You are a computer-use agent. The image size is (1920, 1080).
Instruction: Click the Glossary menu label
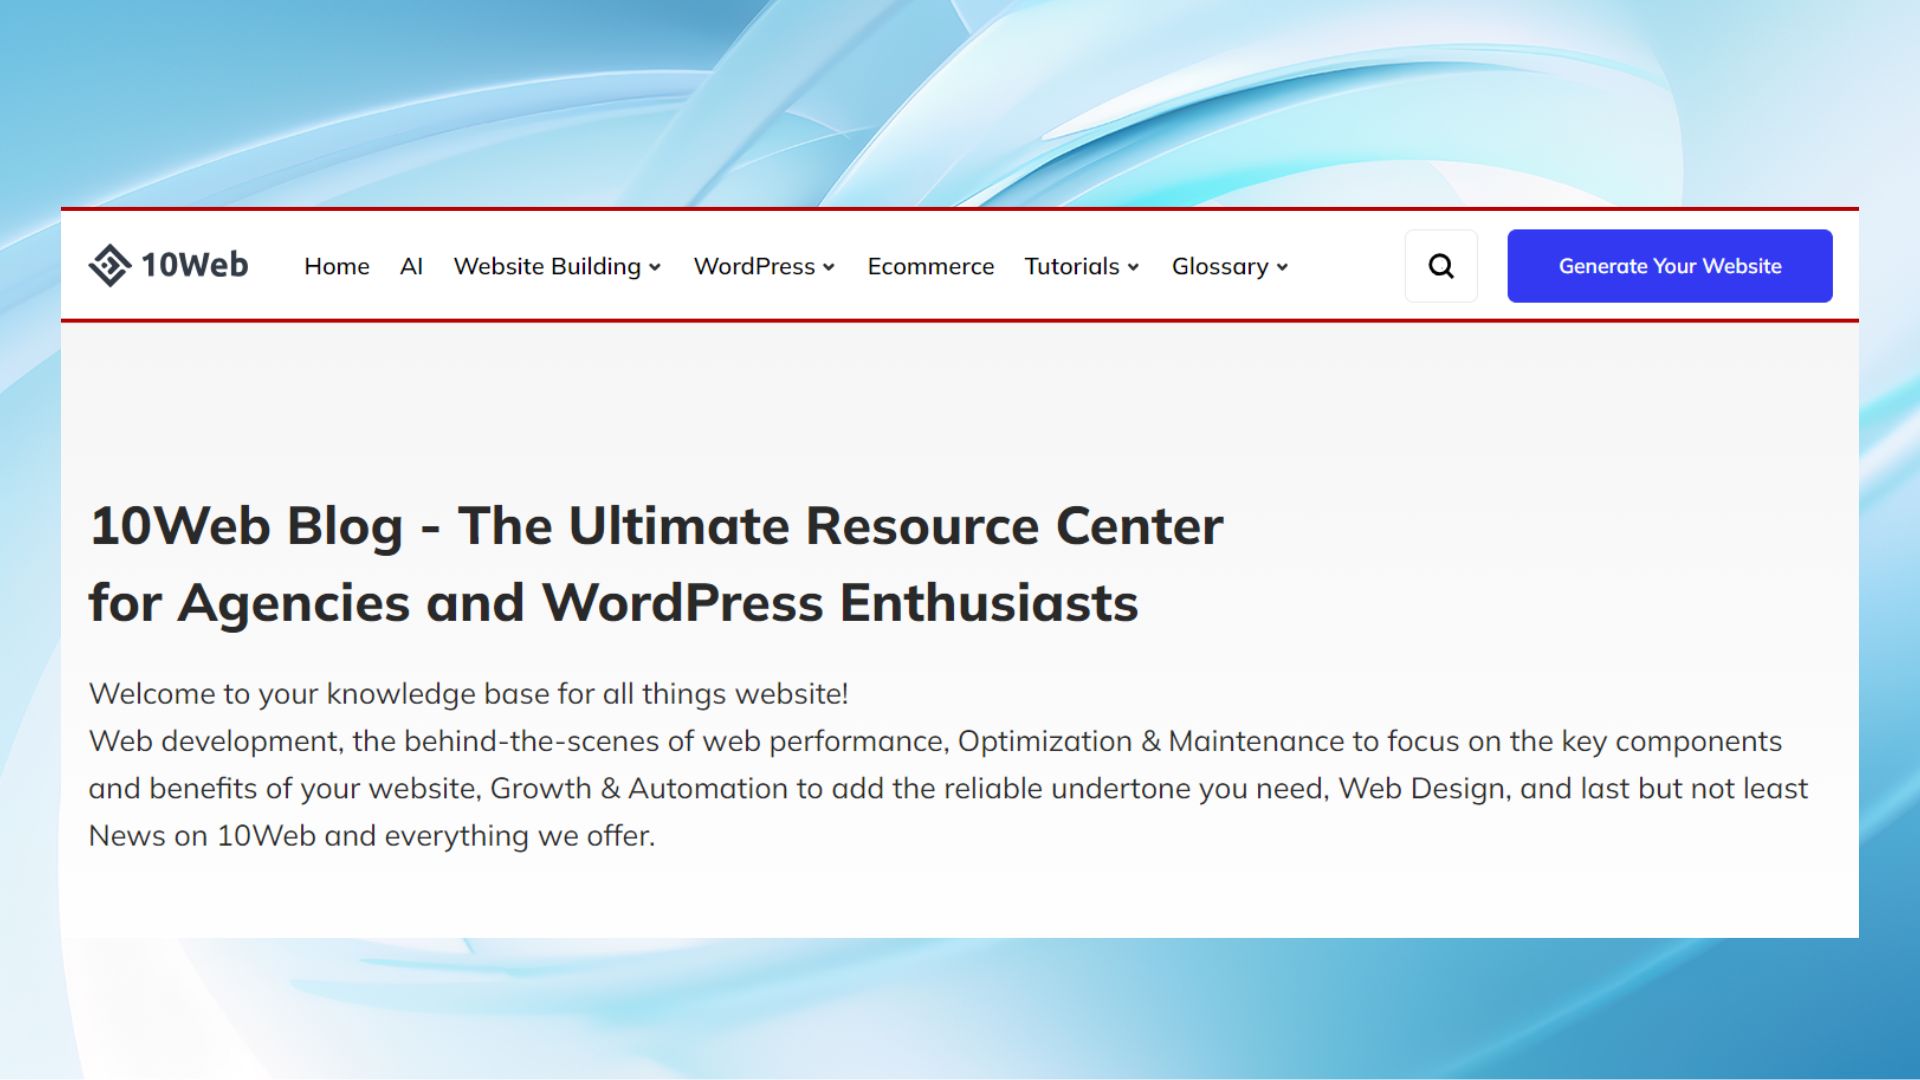(x=1219, y=266)
